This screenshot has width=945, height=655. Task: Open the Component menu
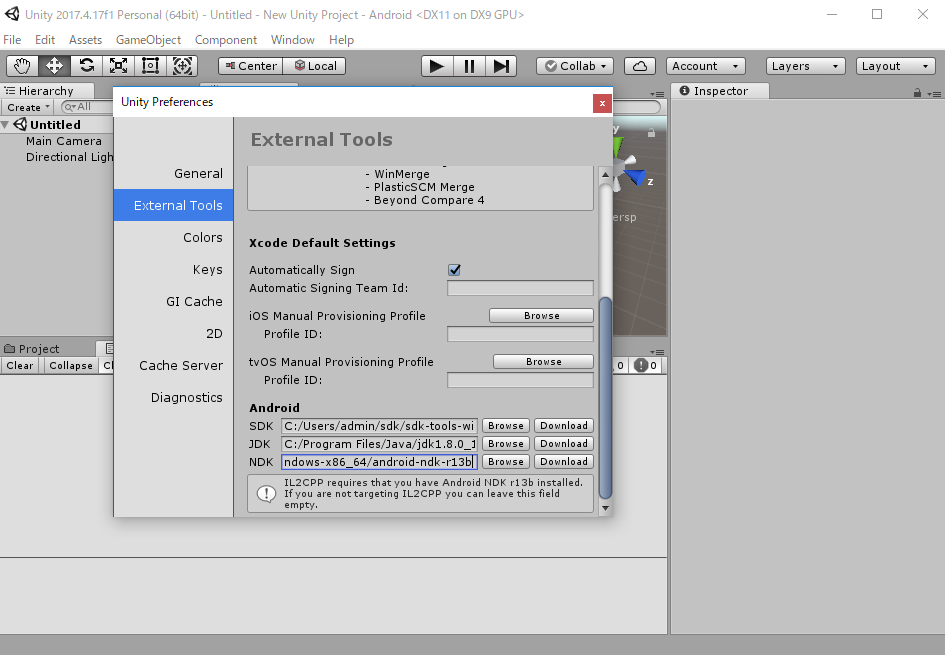[225, 40]
